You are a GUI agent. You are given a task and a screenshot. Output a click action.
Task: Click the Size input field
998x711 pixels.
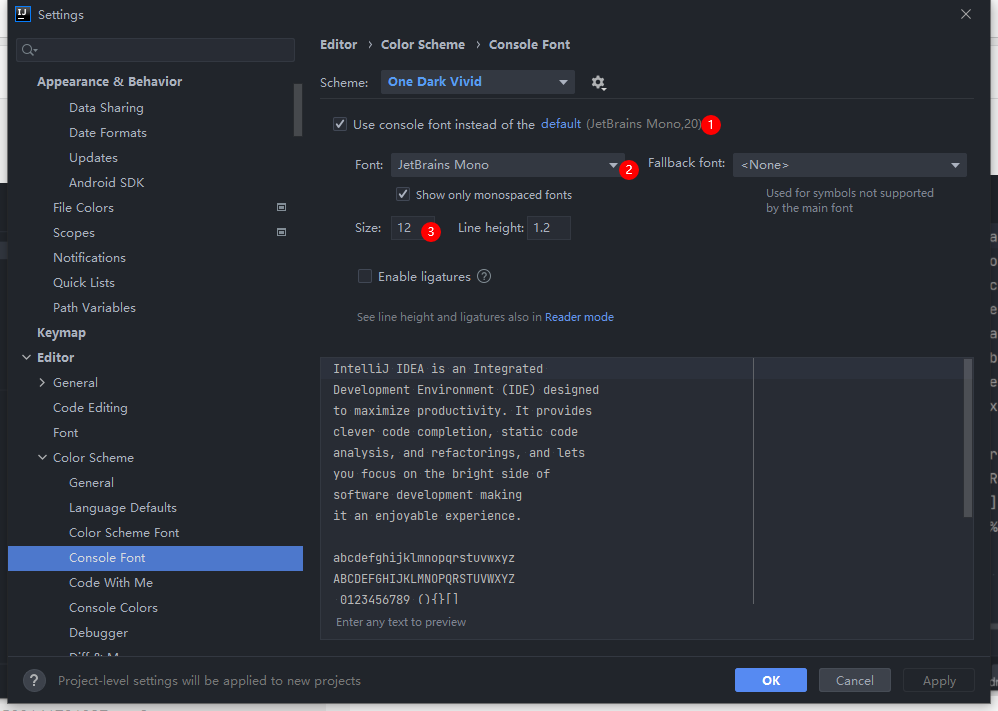pyautogui.click(x=412, y=228)
